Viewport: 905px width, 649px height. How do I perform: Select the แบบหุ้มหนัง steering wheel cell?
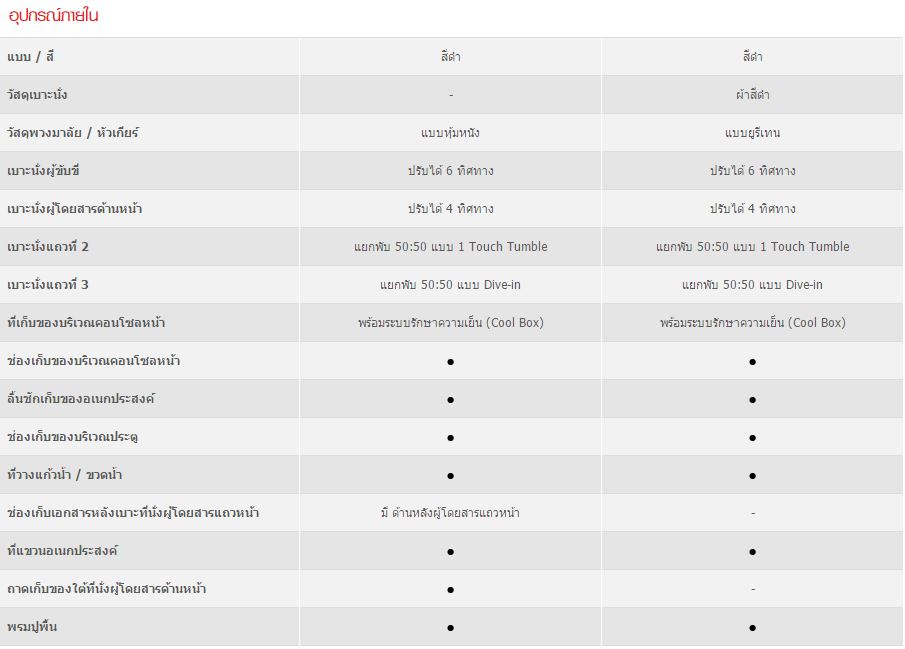[450, 133]
